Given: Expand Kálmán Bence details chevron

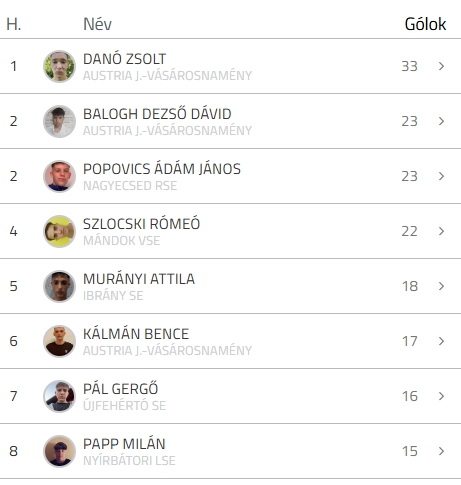Looking at the screenshot, I should [x=441, y=341].
